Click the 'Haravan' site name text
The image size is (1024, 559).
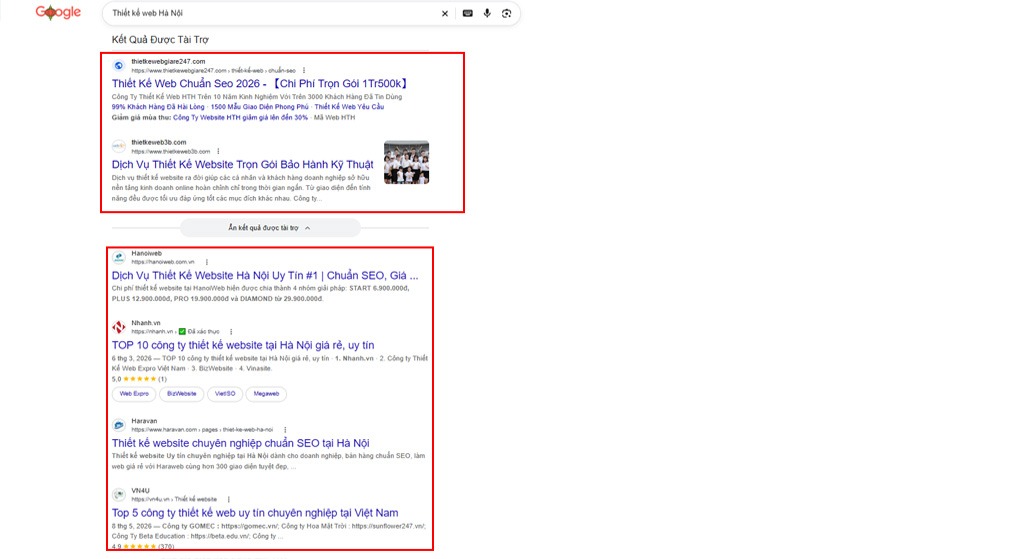pyautogui.click(x=144, y=421)
